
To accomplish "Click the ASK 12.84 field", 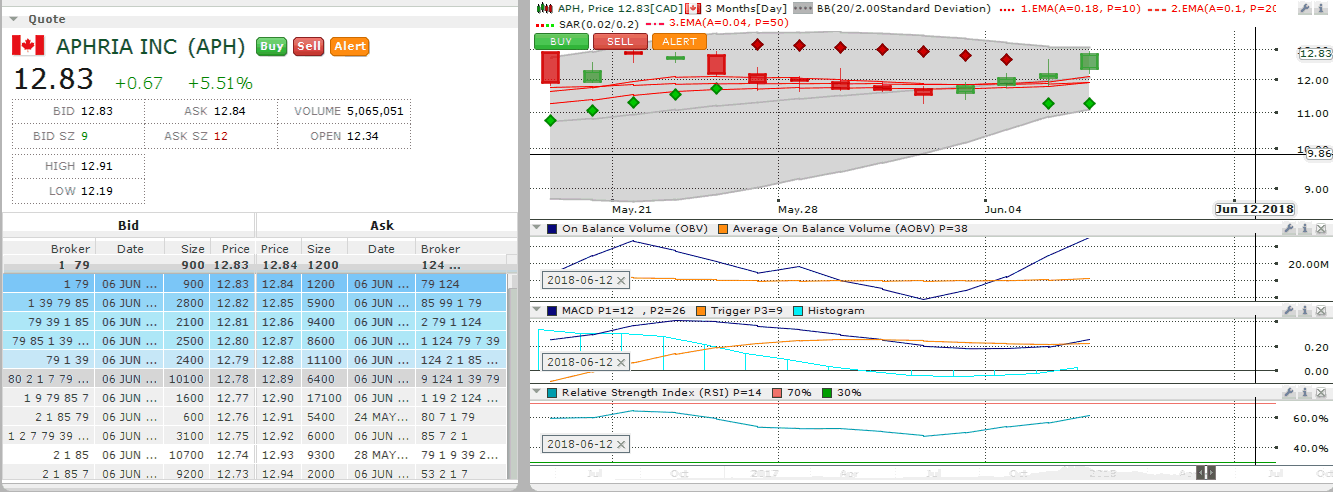I will click(211, 111).
